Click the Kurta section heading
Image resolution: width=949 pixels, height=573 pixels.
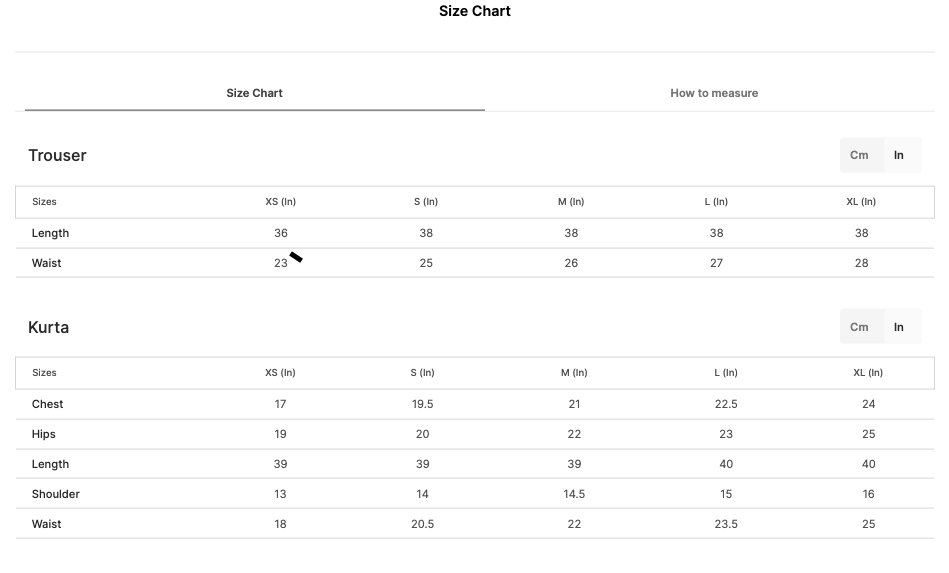(x=48, y=327)
